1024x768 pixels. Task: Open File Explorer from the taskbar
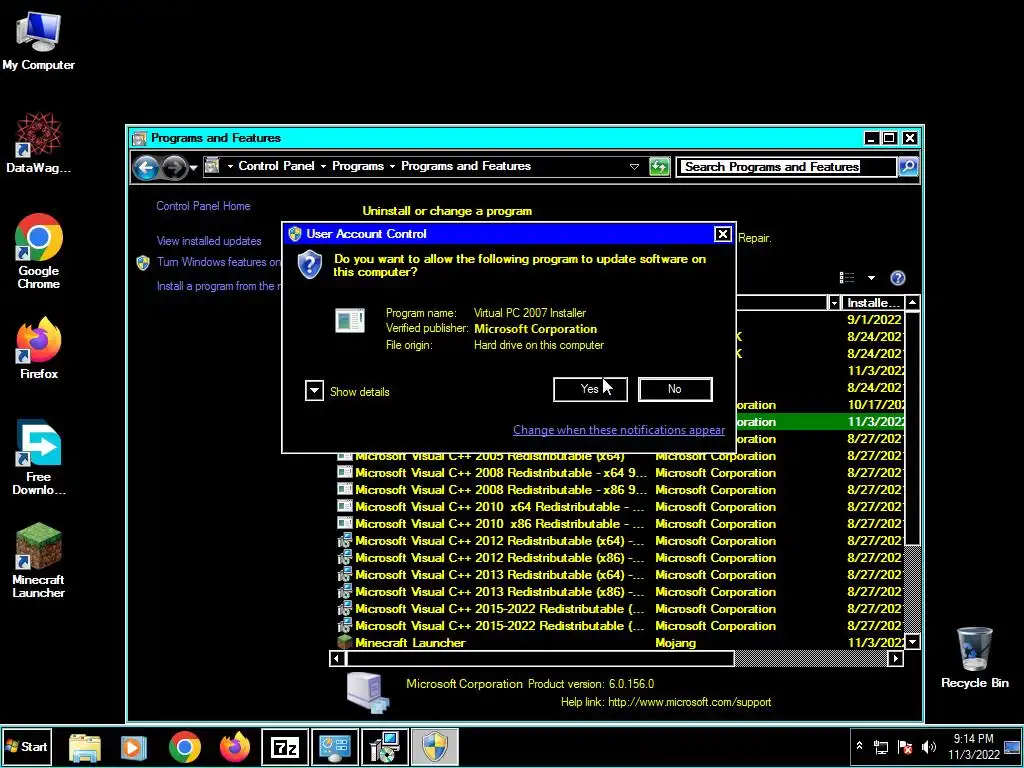[x=85, y=748]
